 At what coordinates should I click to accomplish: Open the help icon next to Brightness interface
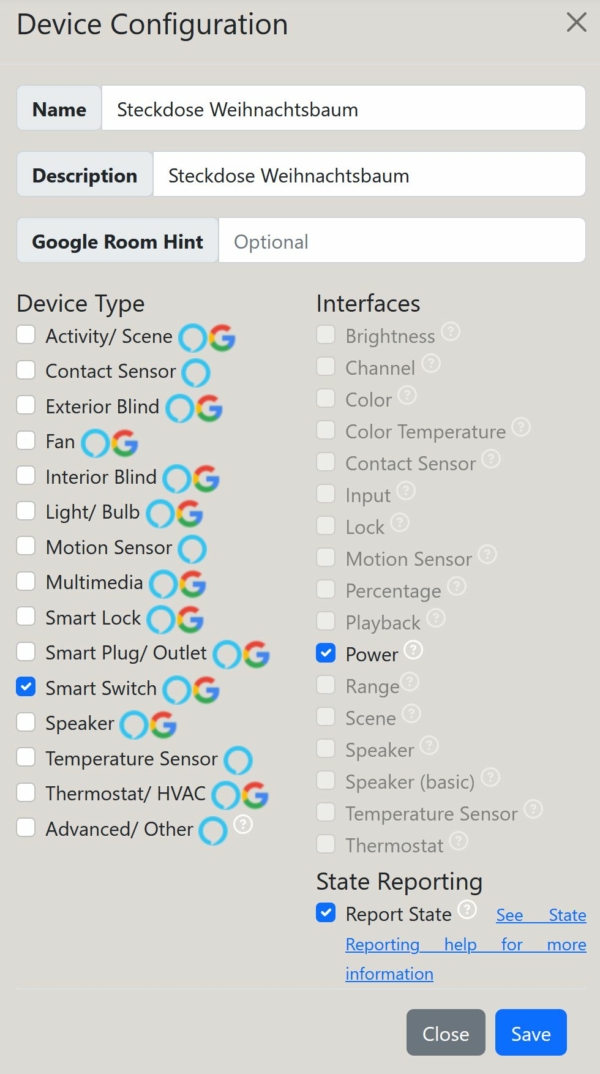coord(448,333)
